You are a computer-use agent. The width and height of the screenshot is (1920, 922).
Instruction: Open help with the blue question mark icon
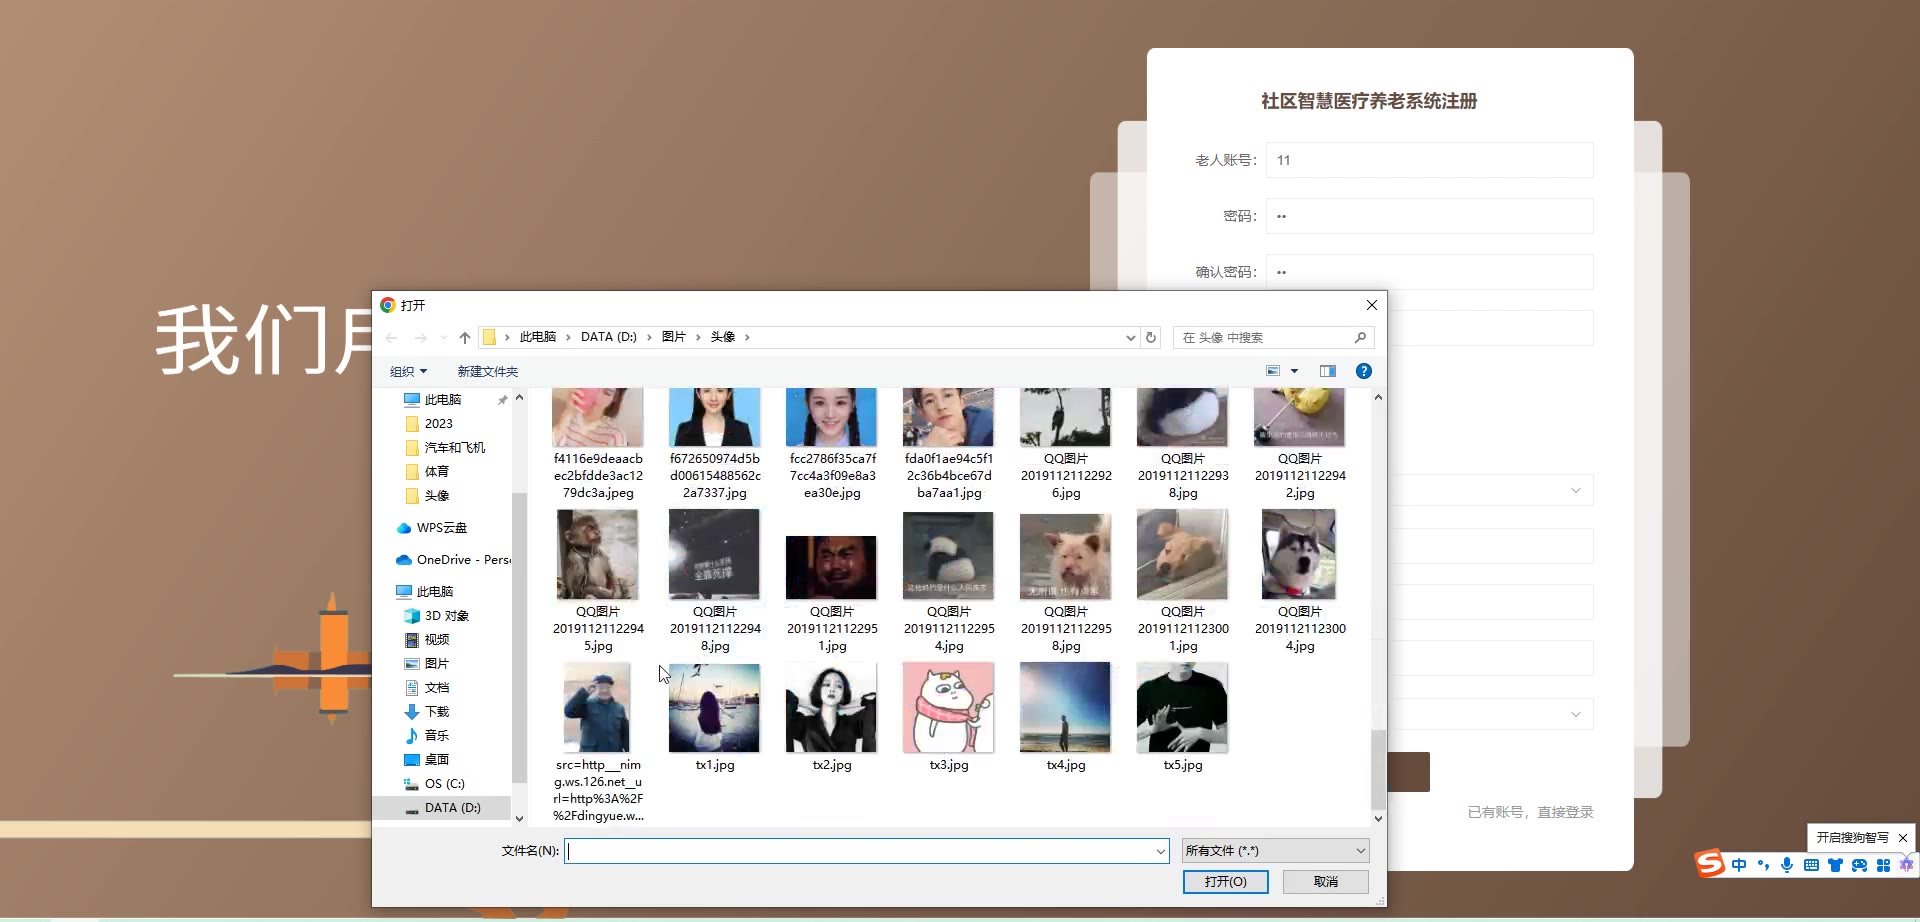[1363, 371]
